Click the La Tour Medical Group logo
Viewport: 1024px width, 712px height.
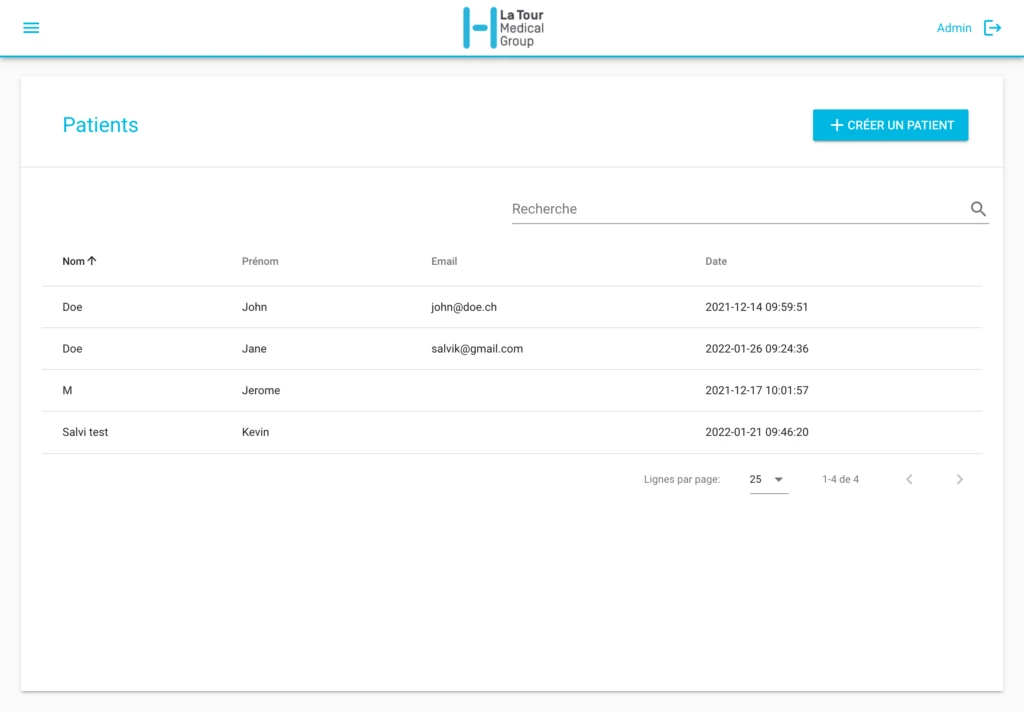click(504, 28)
